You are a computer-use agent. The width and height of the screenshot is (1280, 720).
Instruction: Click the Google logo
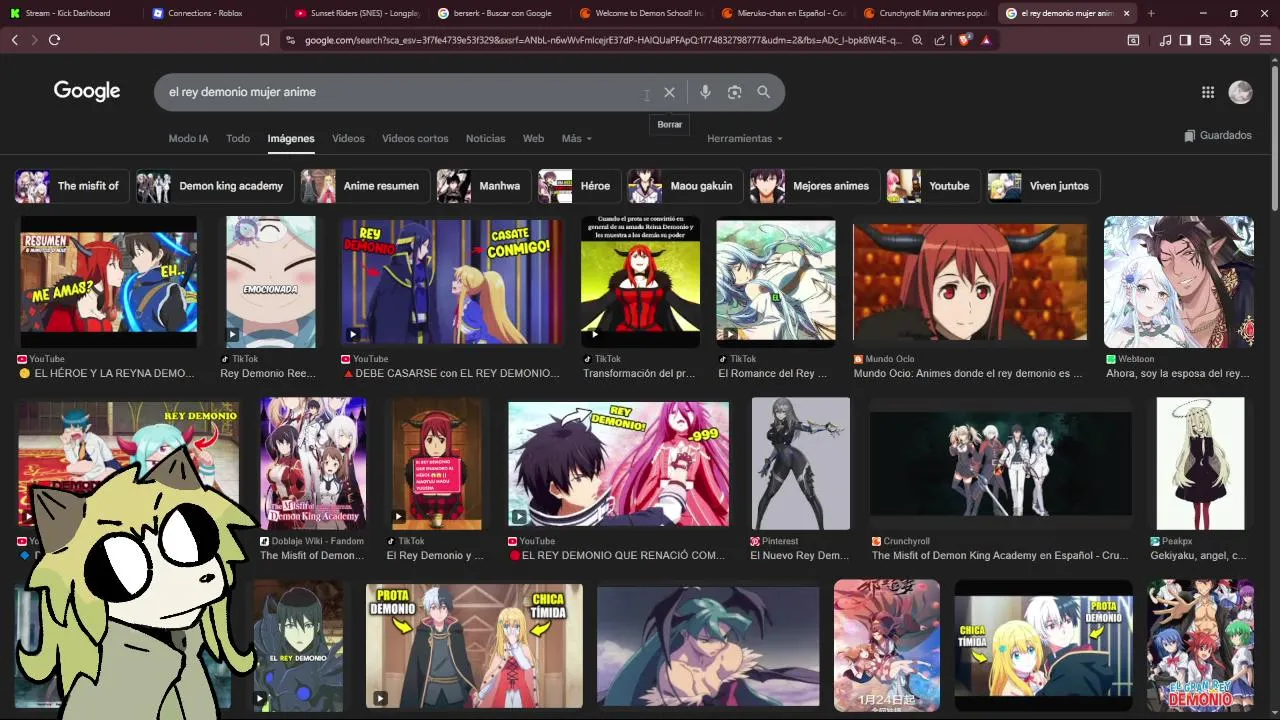(x=87, y=91)
